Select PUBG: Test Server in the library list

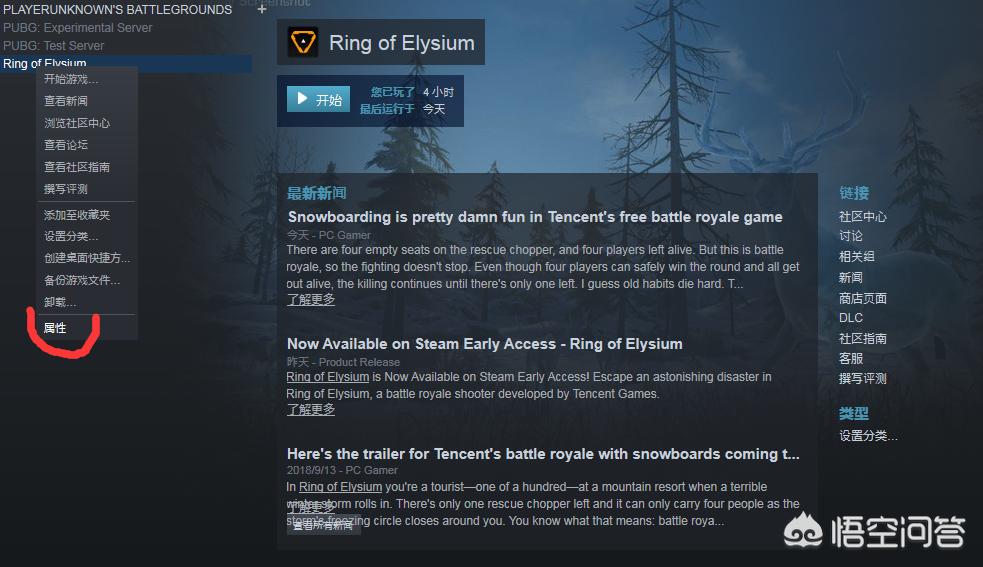[53, 46]
